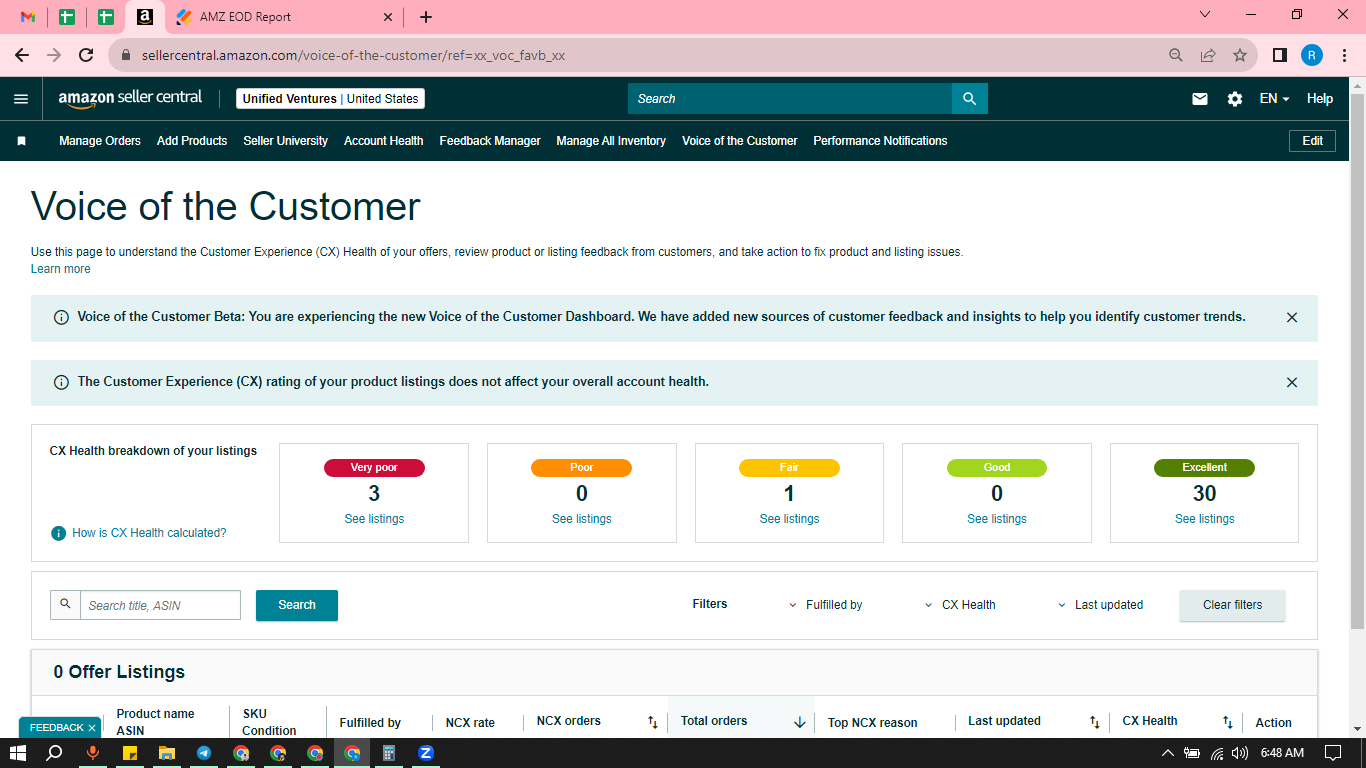Go back to the previous page
Image resolution: width=1366 pixels, height=768 pixels.
(22, 55)
